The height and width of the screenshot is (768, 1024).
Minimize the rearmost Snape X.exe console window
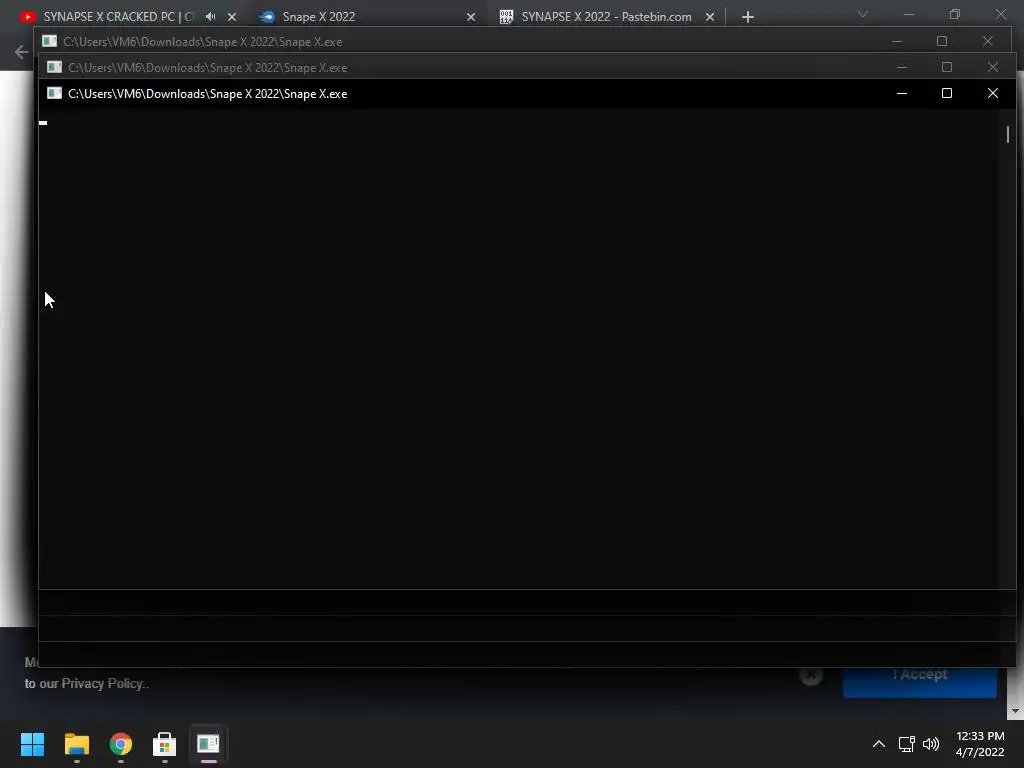click(897, 41)
